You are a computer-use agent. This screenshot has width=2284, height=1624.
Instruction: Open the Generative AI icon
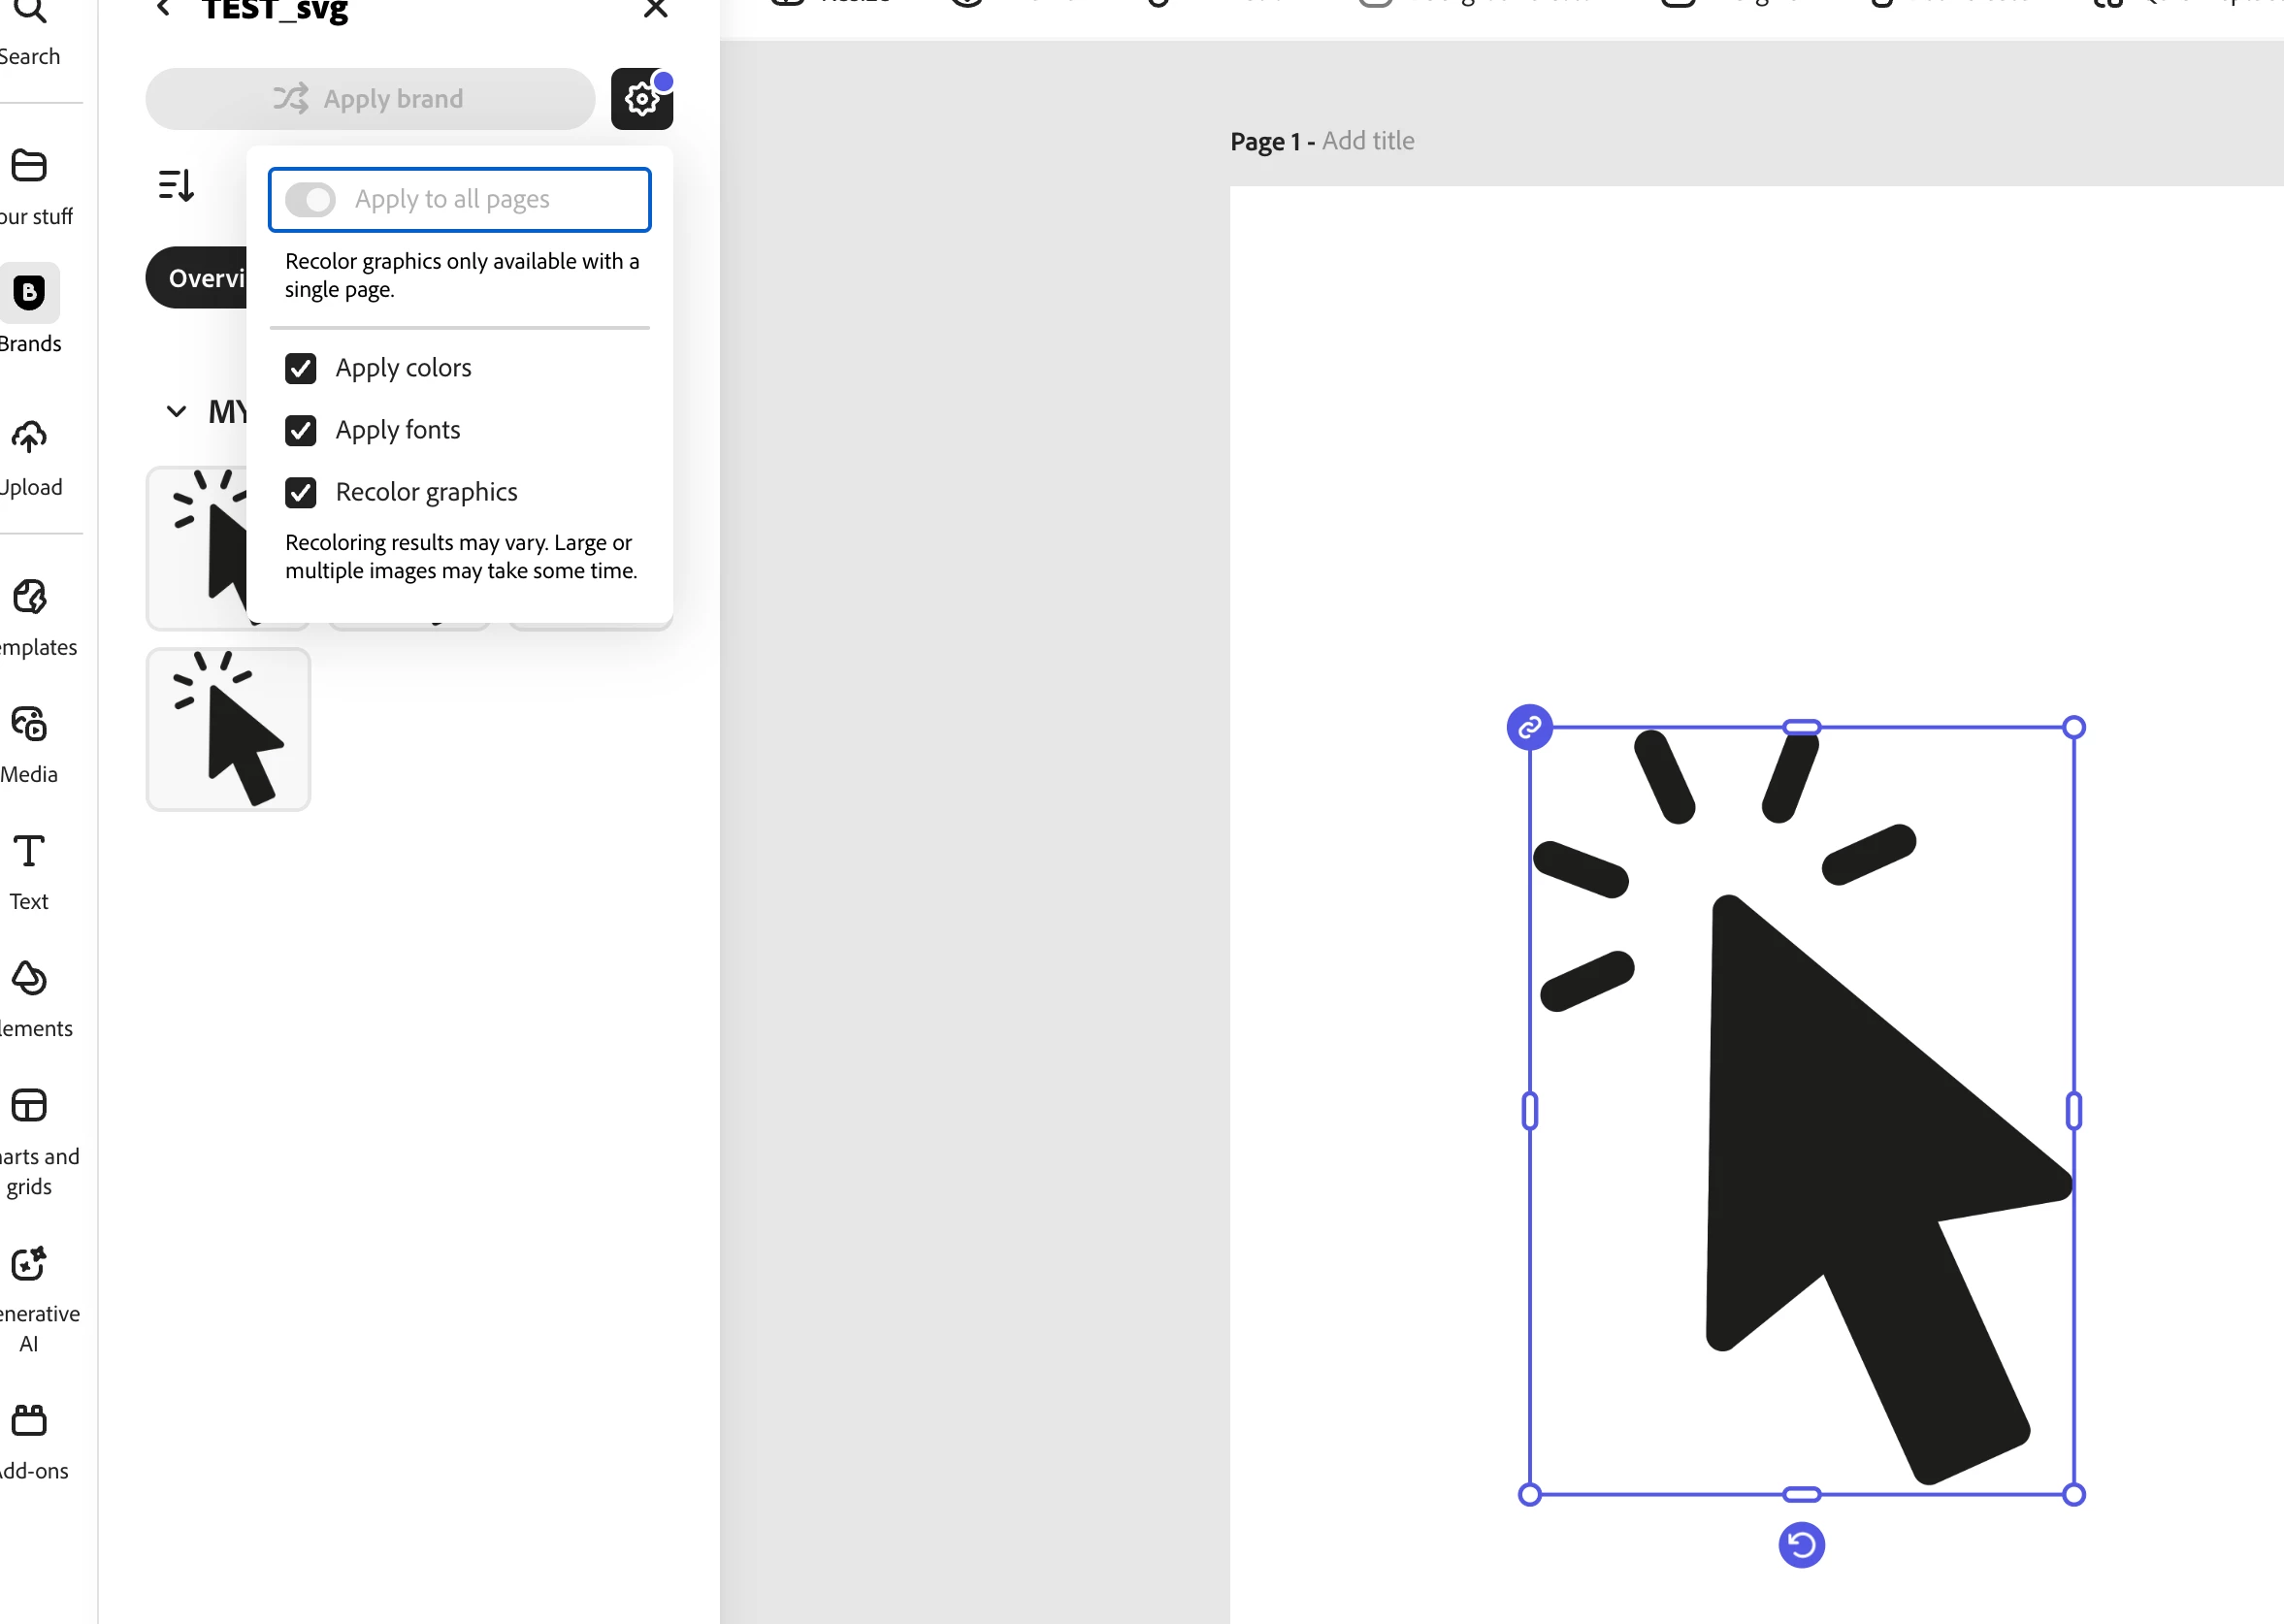coord(29,1263)
